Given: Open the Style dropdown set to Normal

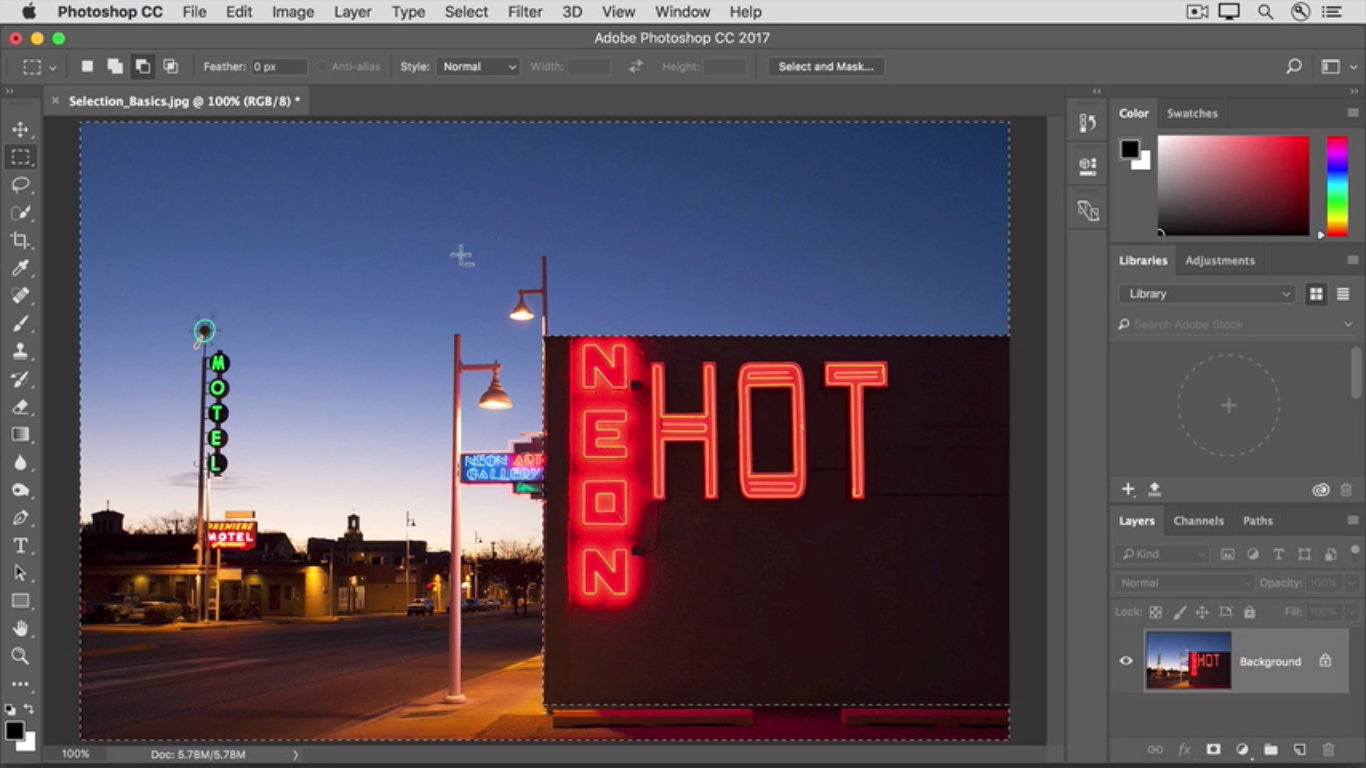Looking at the screenshot, I should [x=479, y=67].
